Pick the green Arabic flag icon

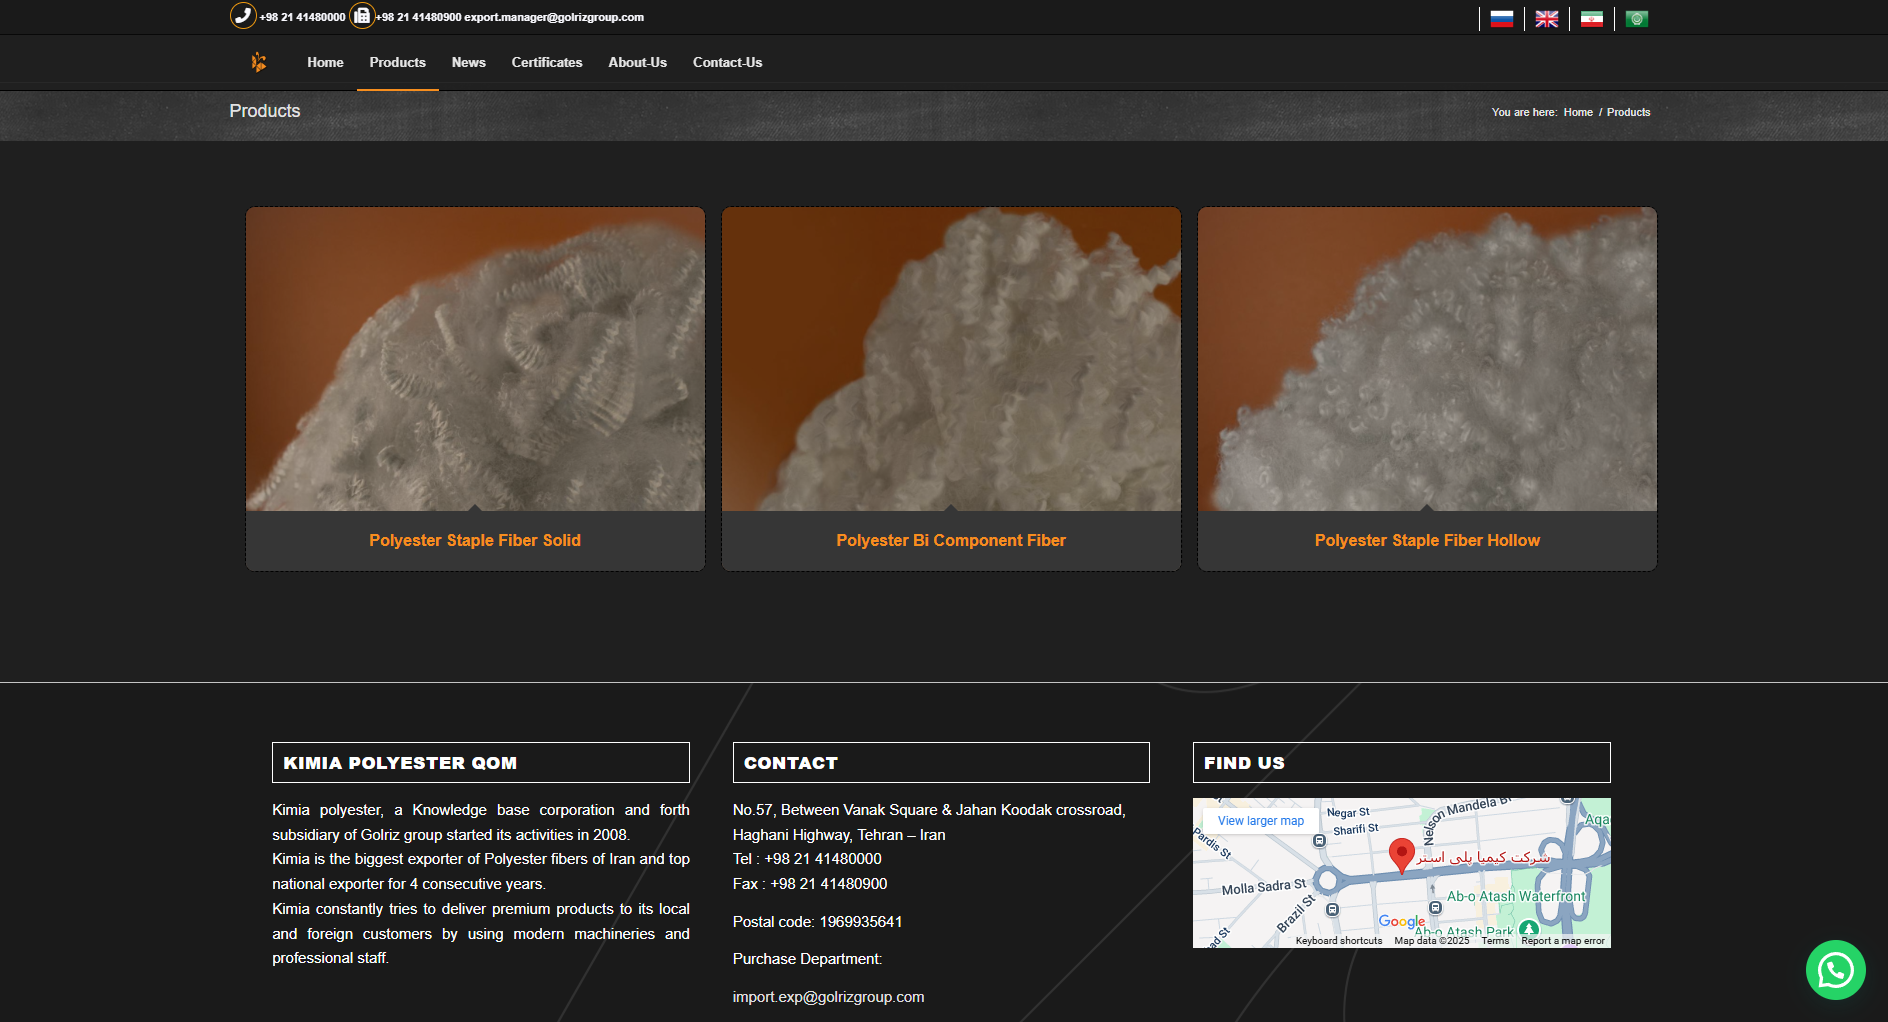[x=1636, y=19]
